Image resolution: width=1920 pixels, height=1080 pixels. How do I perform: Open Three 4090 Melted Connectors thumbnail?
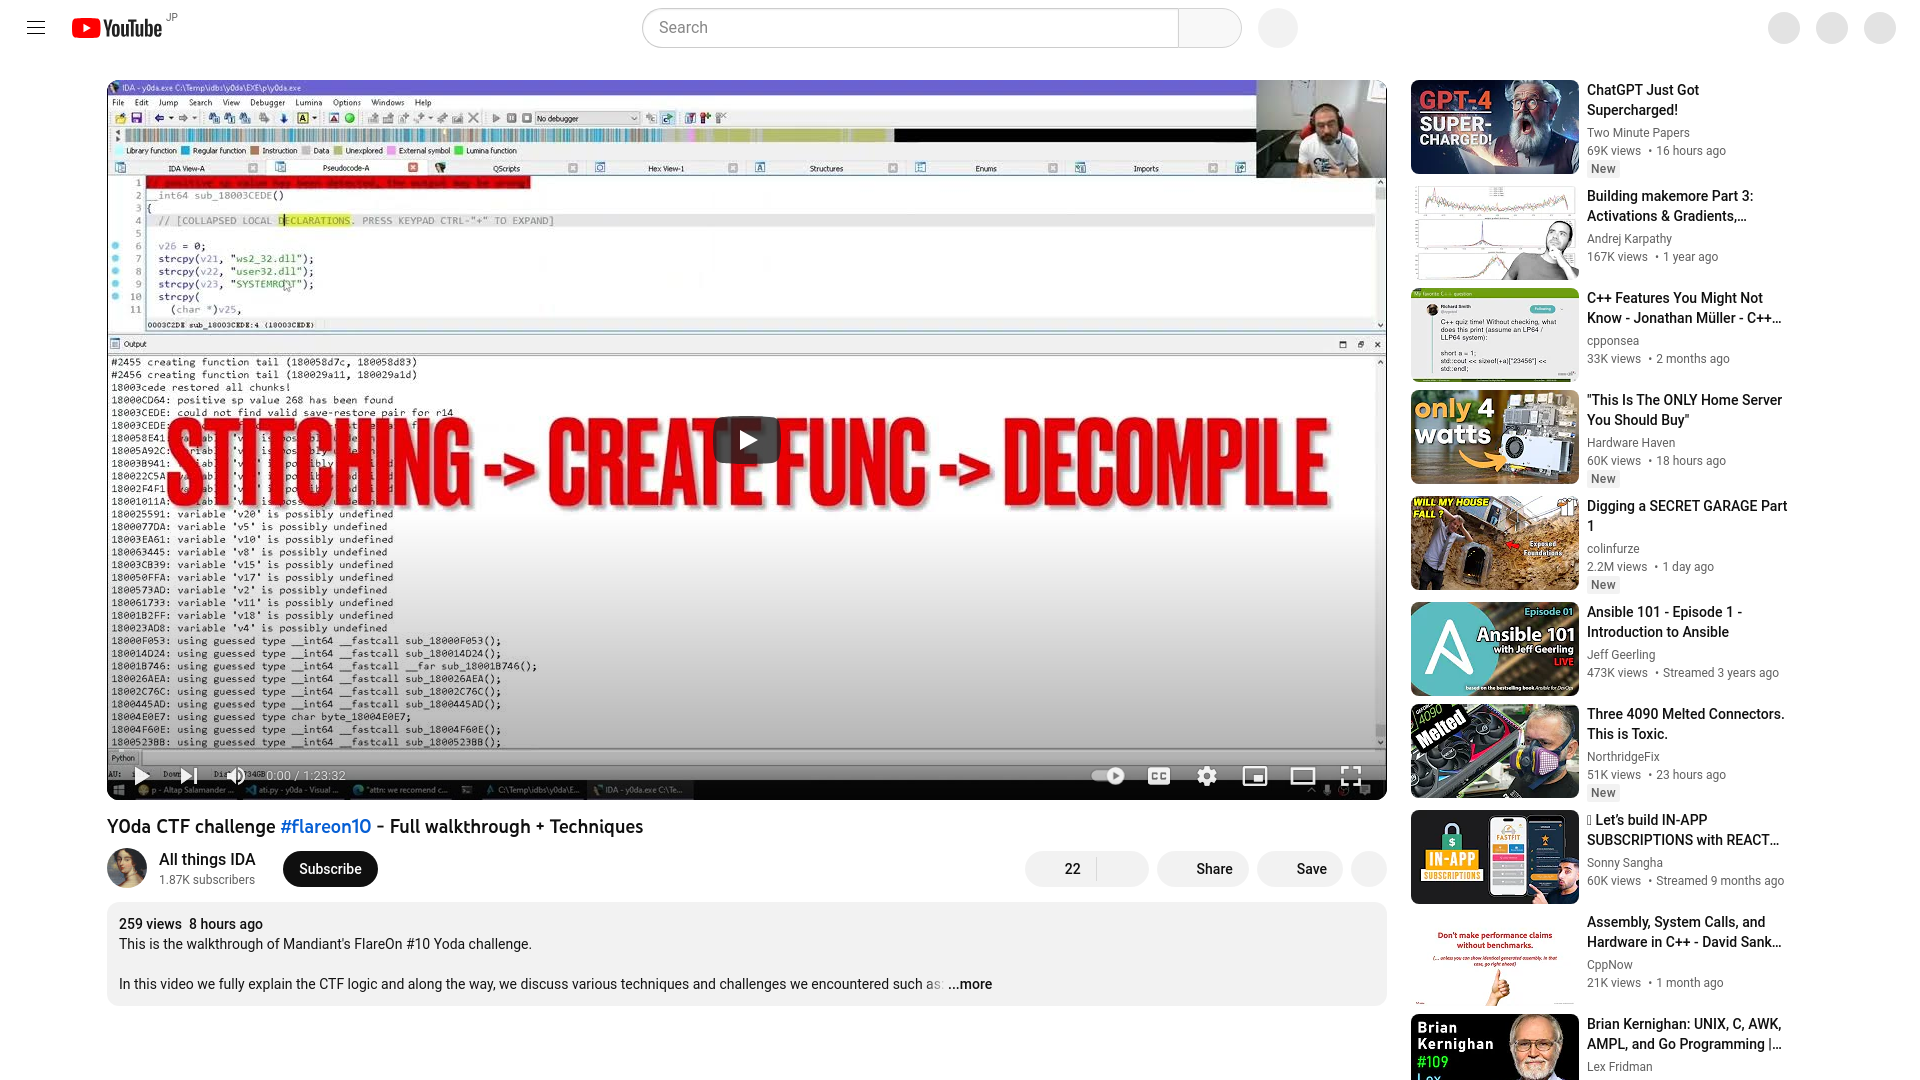click(1495, 751)
